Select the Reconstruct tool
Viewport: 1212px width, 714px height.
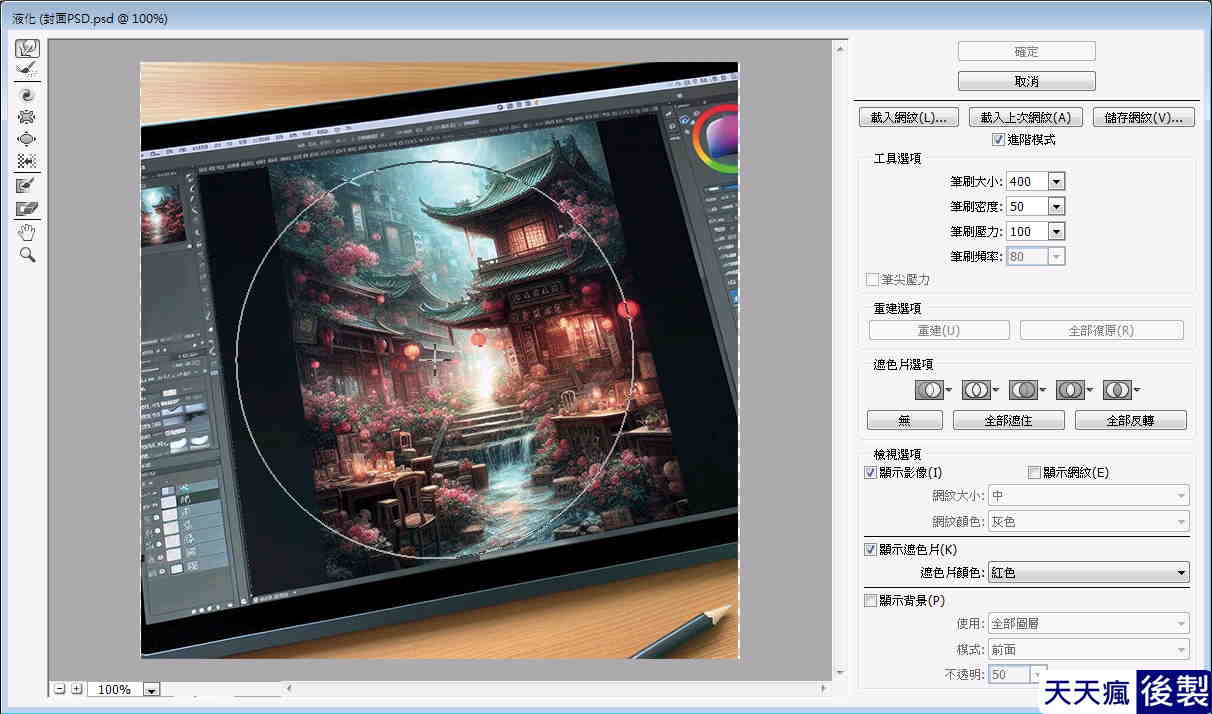(28, 69)
